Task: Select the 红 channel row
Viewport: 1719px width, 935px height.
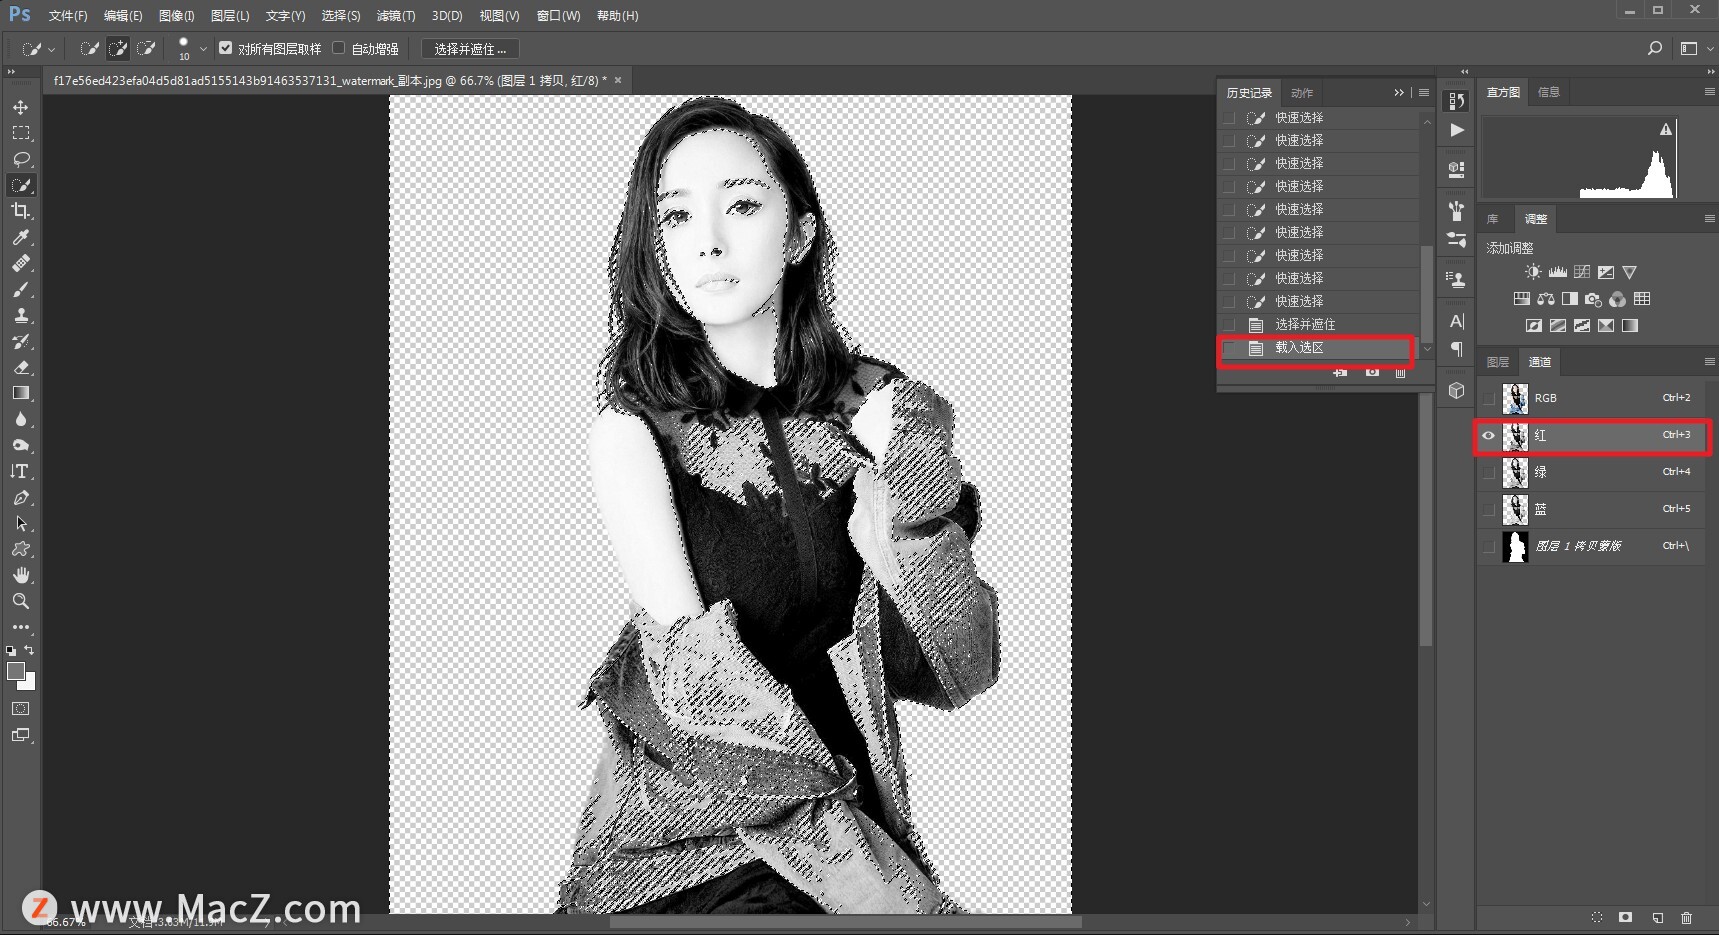Action: pos(1592,435)
